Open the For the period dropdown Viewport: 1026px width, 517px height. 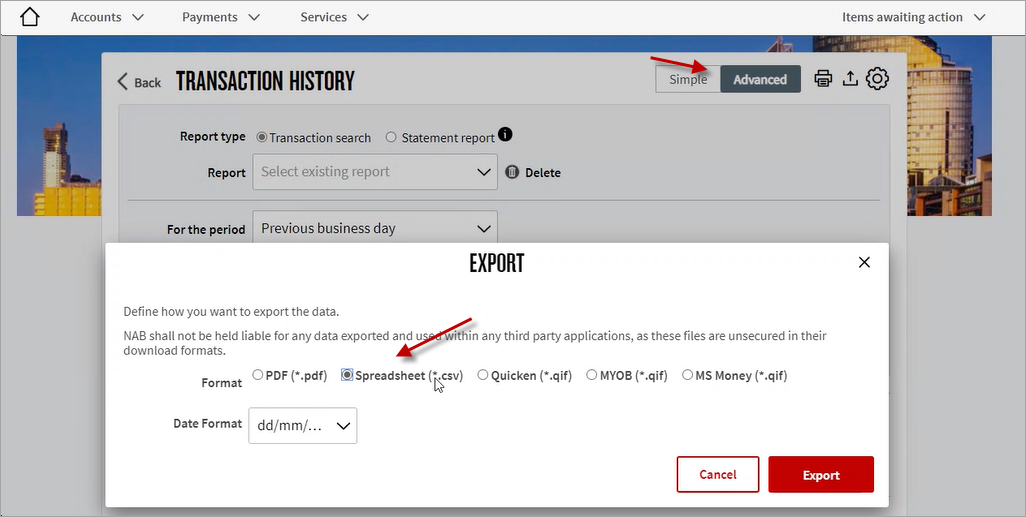375,228
